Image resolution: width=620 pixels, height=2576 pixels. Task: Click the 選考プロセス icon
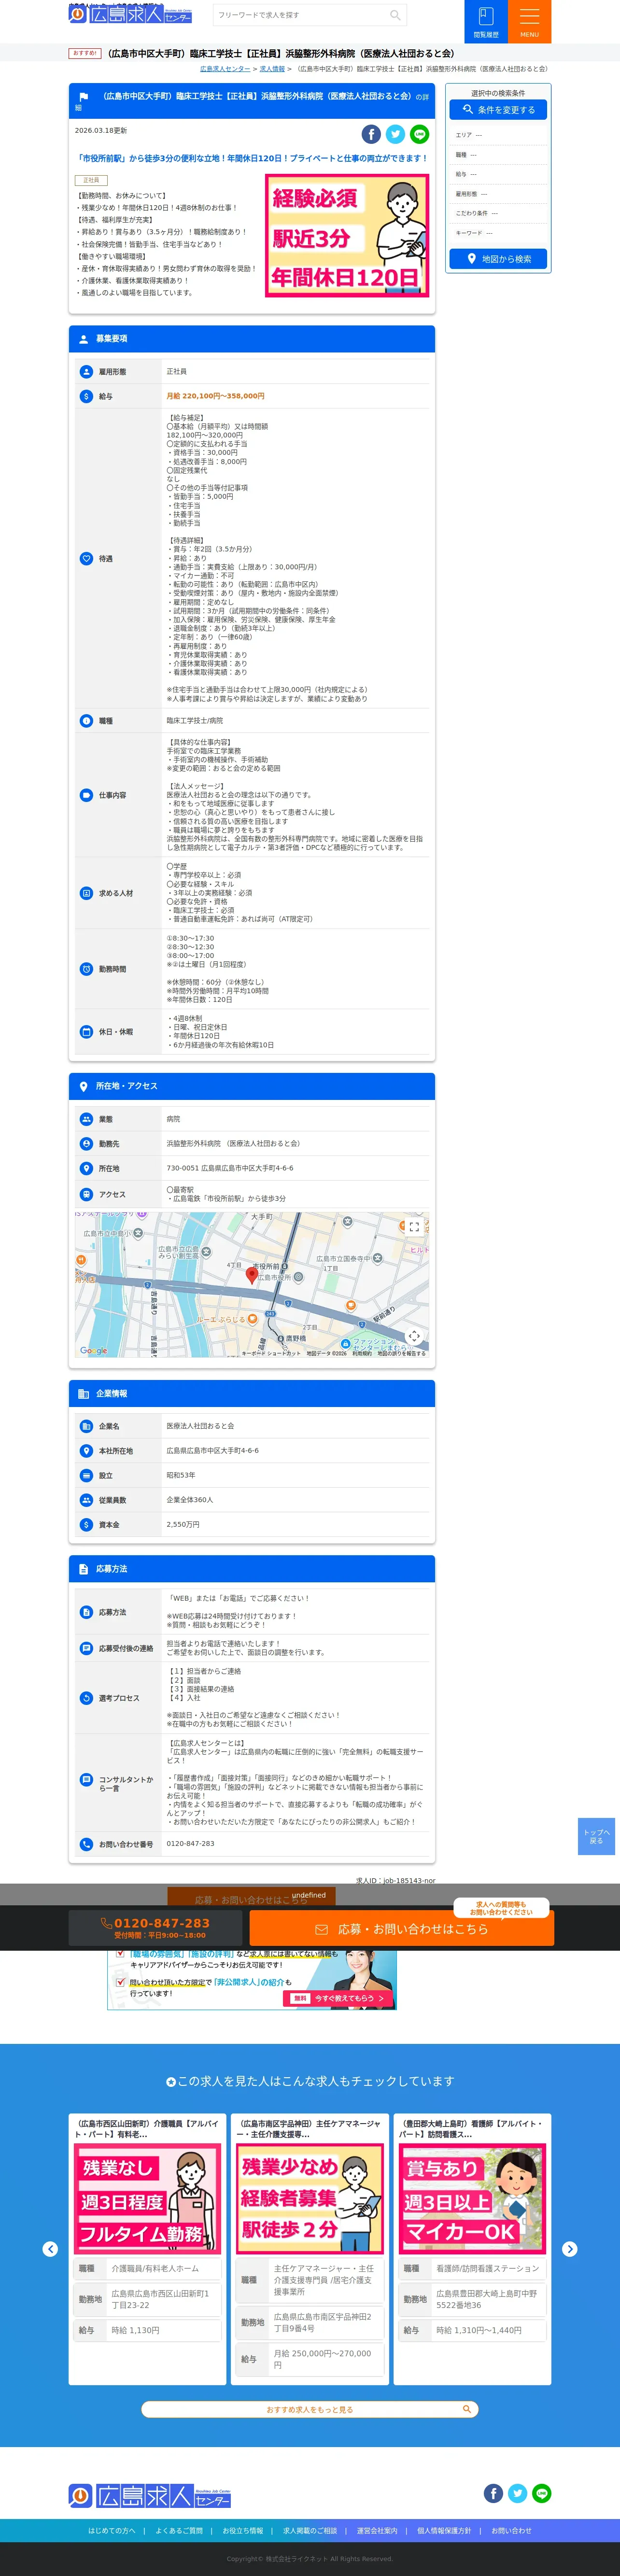86,1698
